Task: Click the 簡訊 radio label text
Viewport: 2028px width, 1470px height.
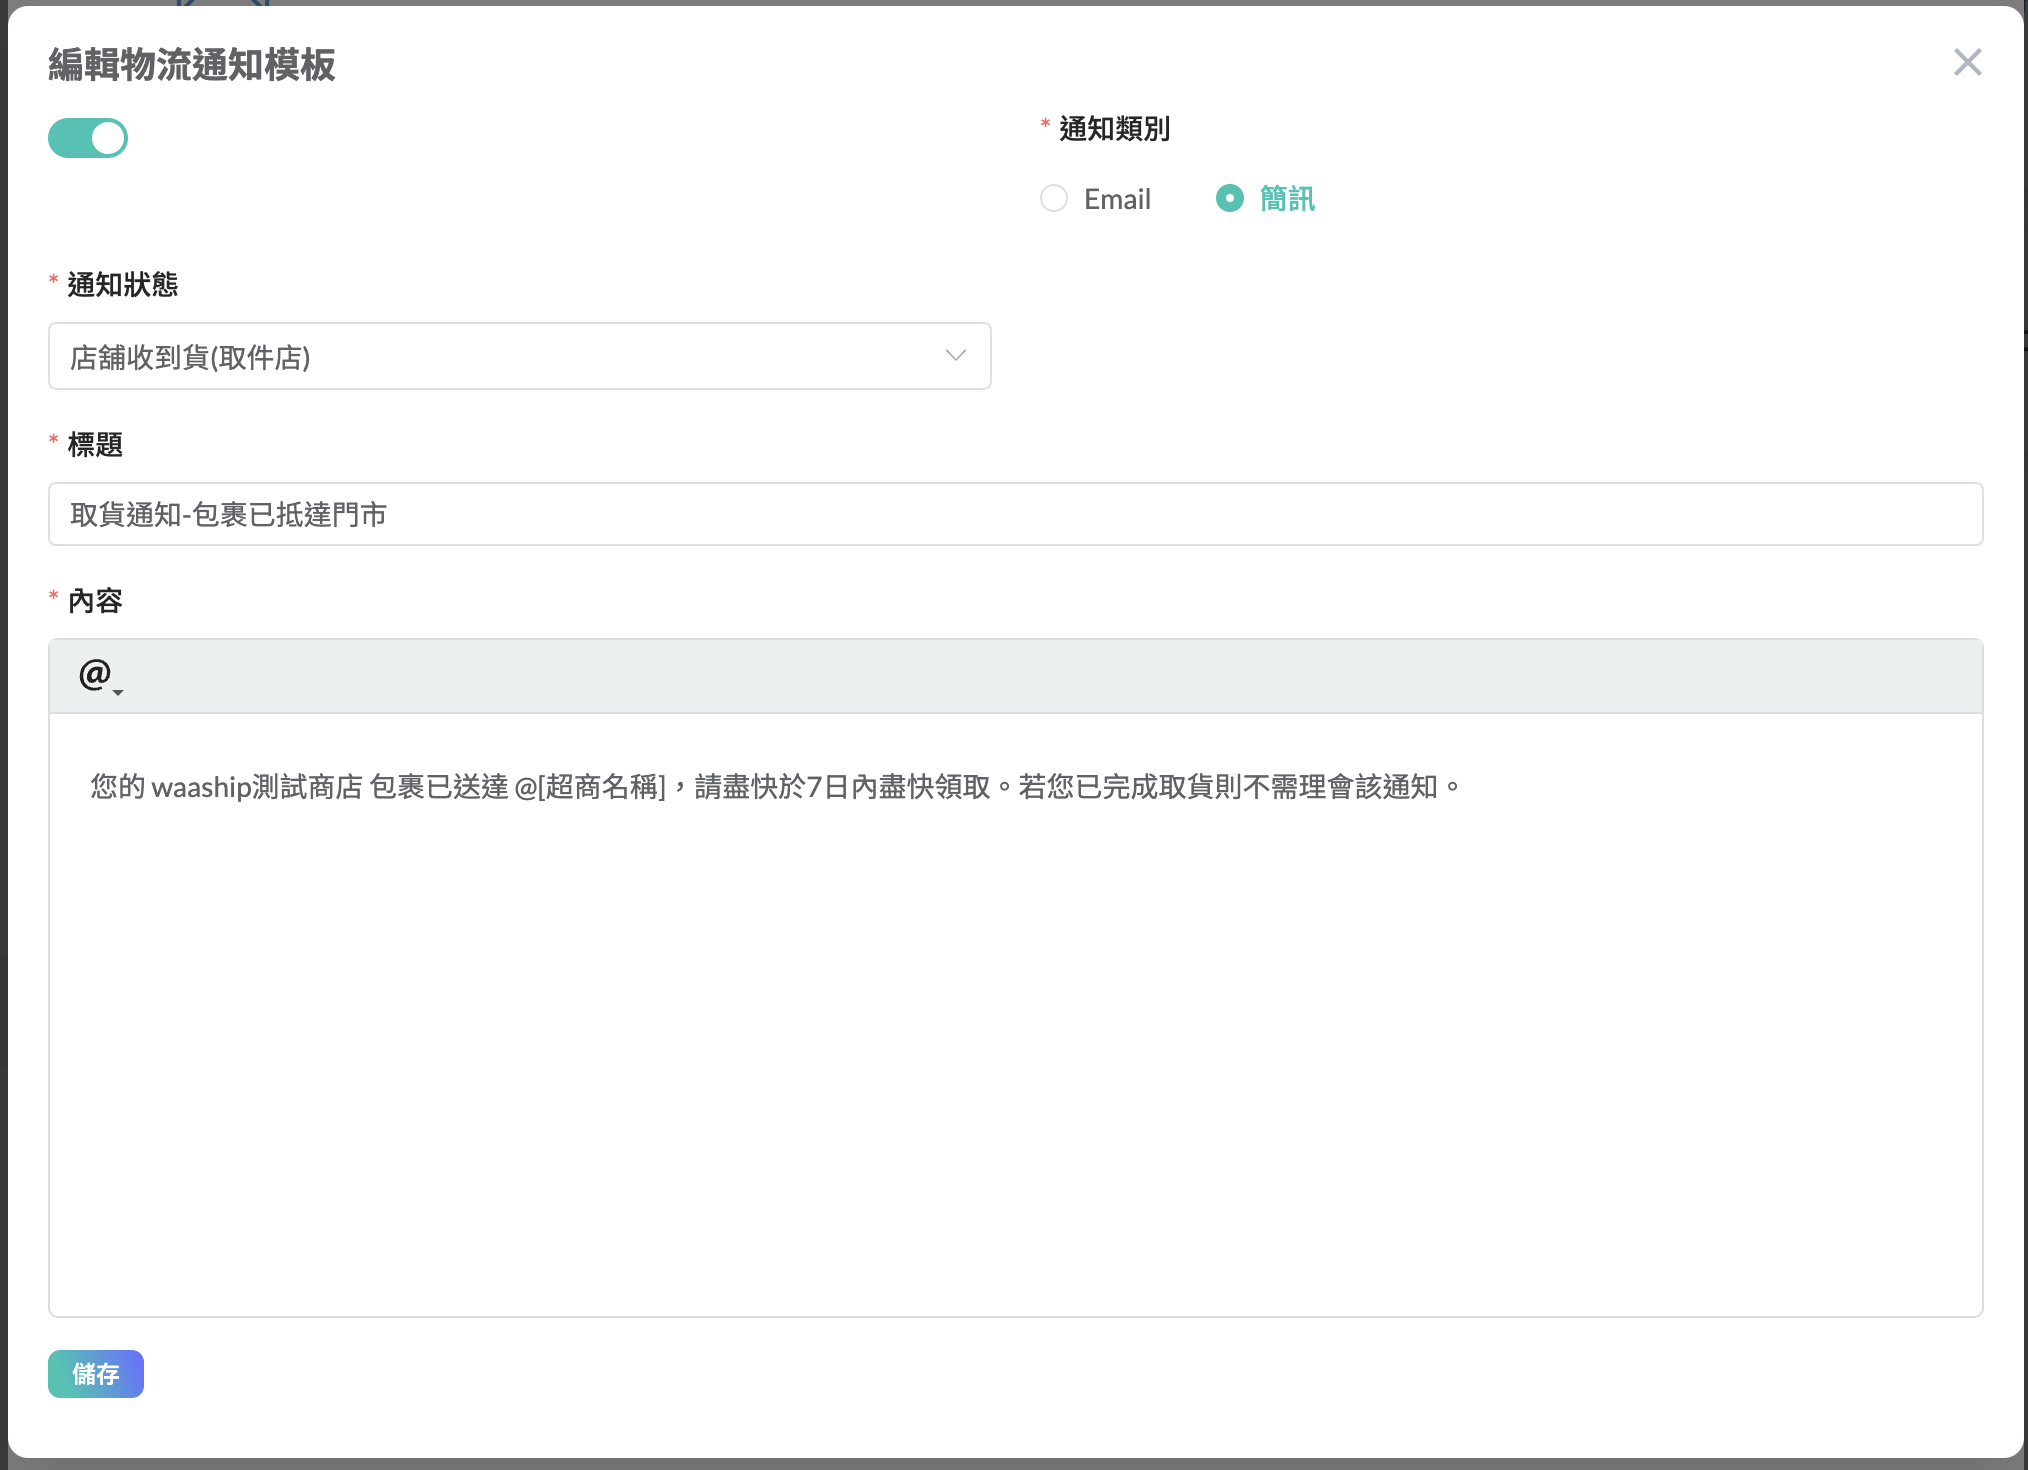Action: coord(1287,199)
